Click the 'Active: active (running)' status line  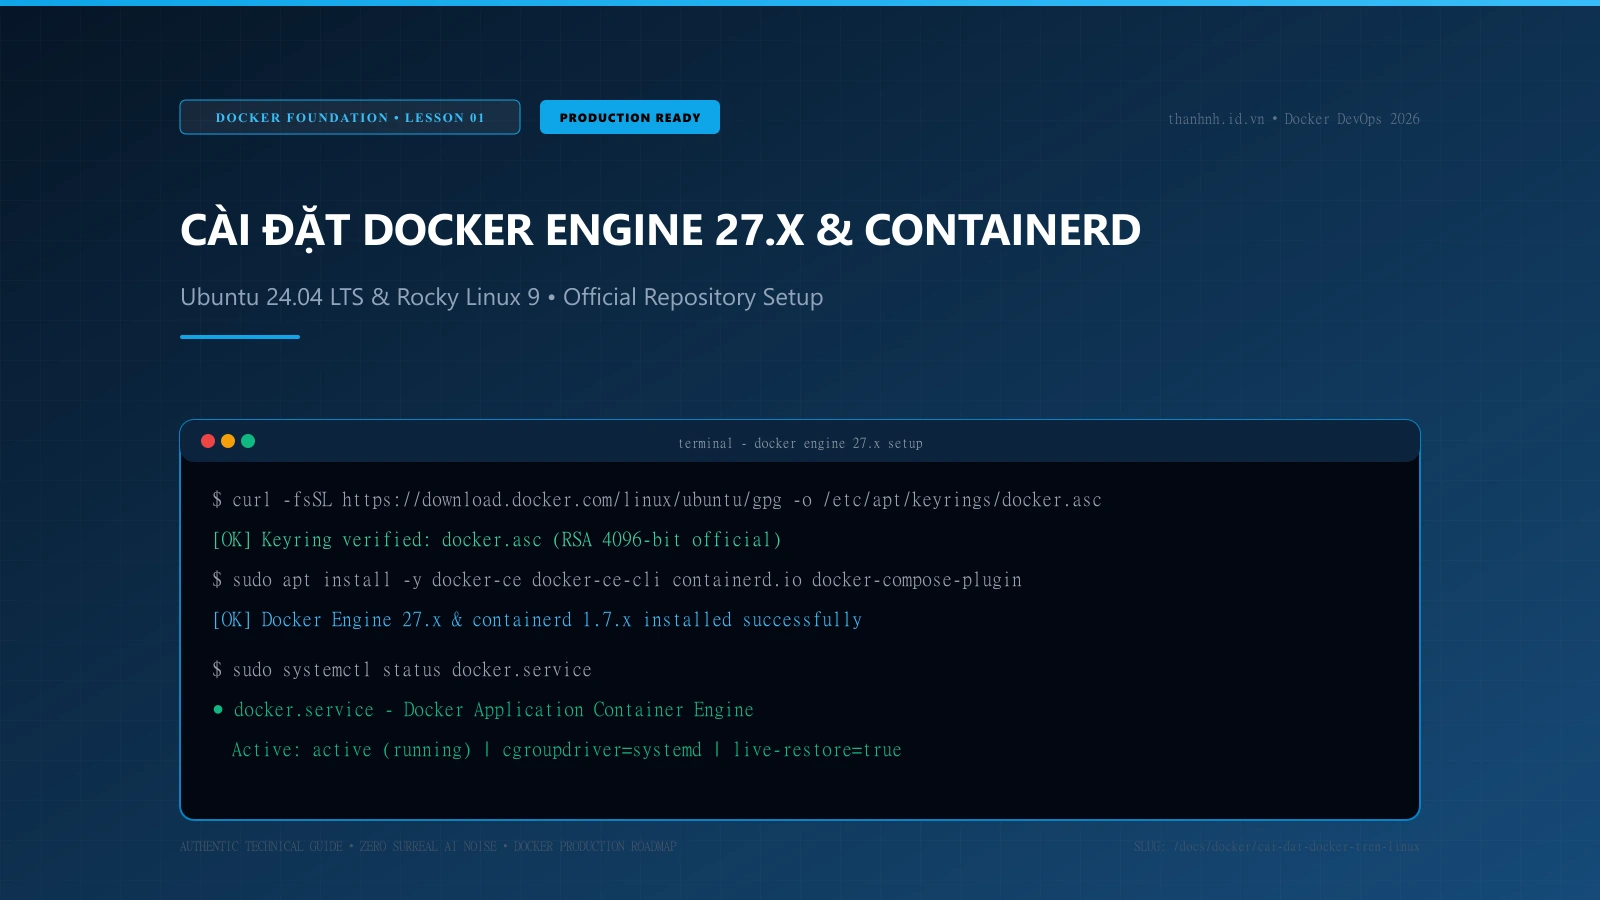pyautogui.click(x=566, y=750)
